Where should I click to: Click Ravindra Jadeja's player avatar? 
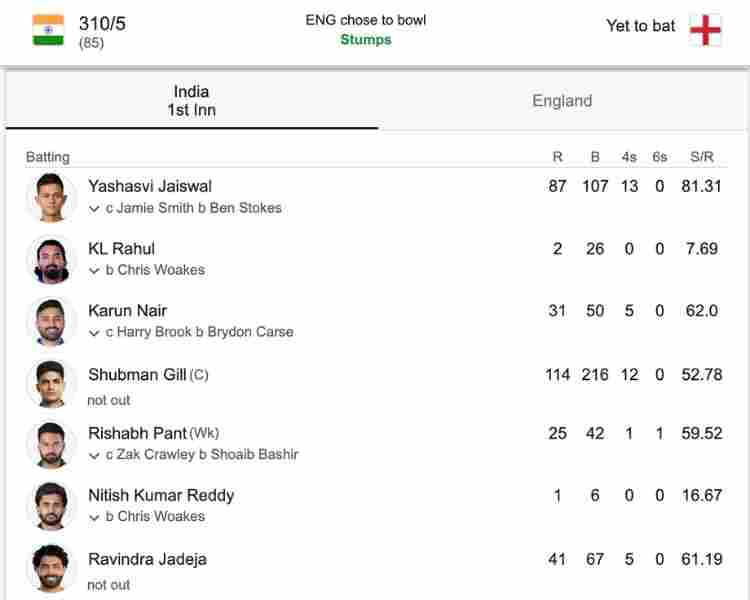click(x=51, y=568)
